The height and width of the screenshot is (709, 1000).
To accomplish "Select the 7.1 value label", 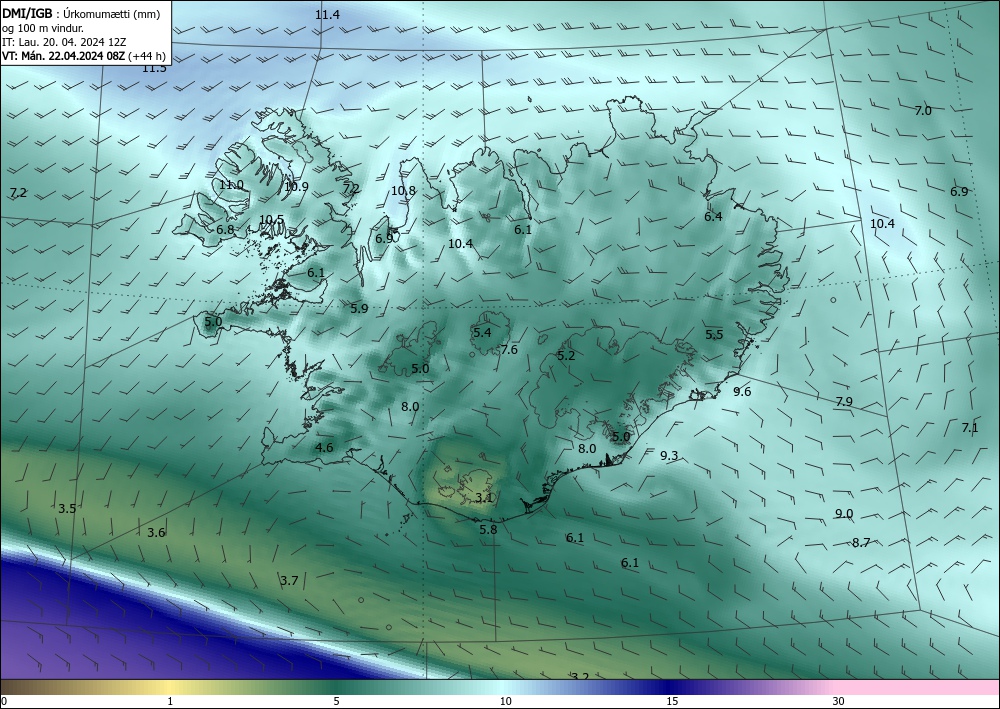I will (969, 428).
